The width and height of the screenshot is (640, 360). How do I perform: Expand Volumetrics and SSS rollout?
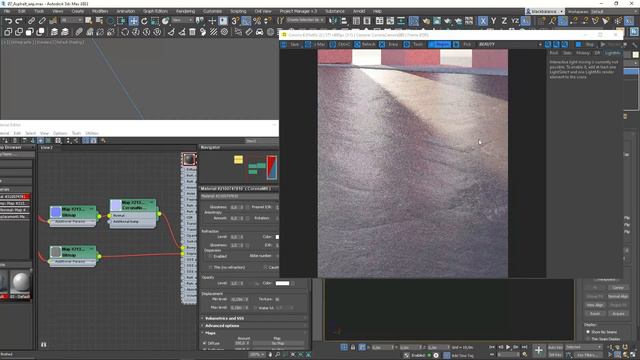tap(253, 318)
